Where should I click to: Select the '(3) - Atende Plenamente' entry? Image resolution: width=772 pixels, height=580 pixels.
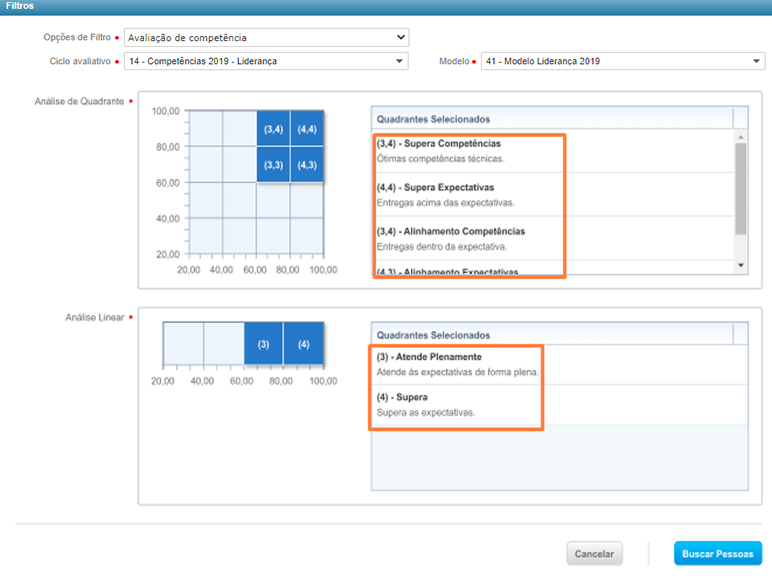pos(456,364)
